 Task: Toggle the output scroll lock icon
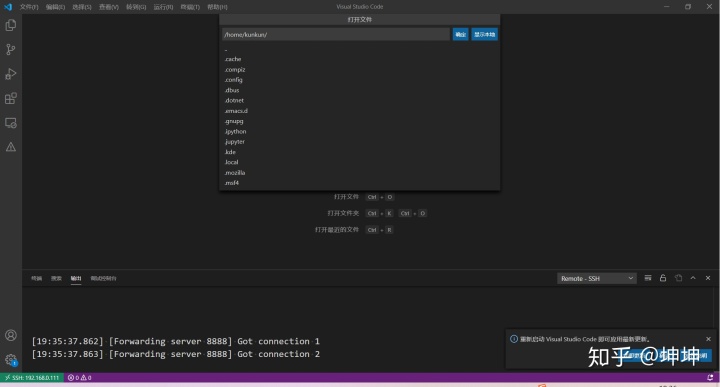coord(663,278)
